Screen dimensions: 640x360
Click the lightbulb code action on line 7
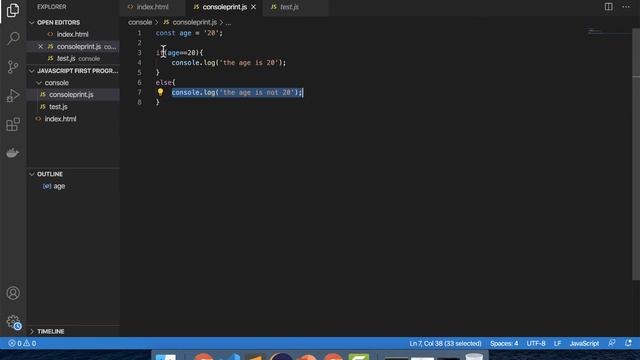click(160, 92)
